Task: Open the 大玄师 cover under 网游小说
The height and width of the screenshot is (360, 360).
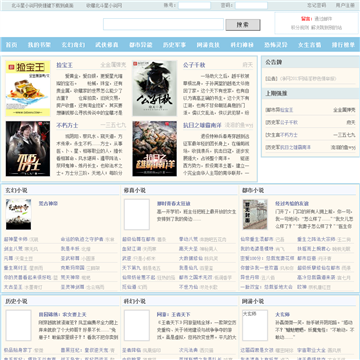Action: (255, 325)
